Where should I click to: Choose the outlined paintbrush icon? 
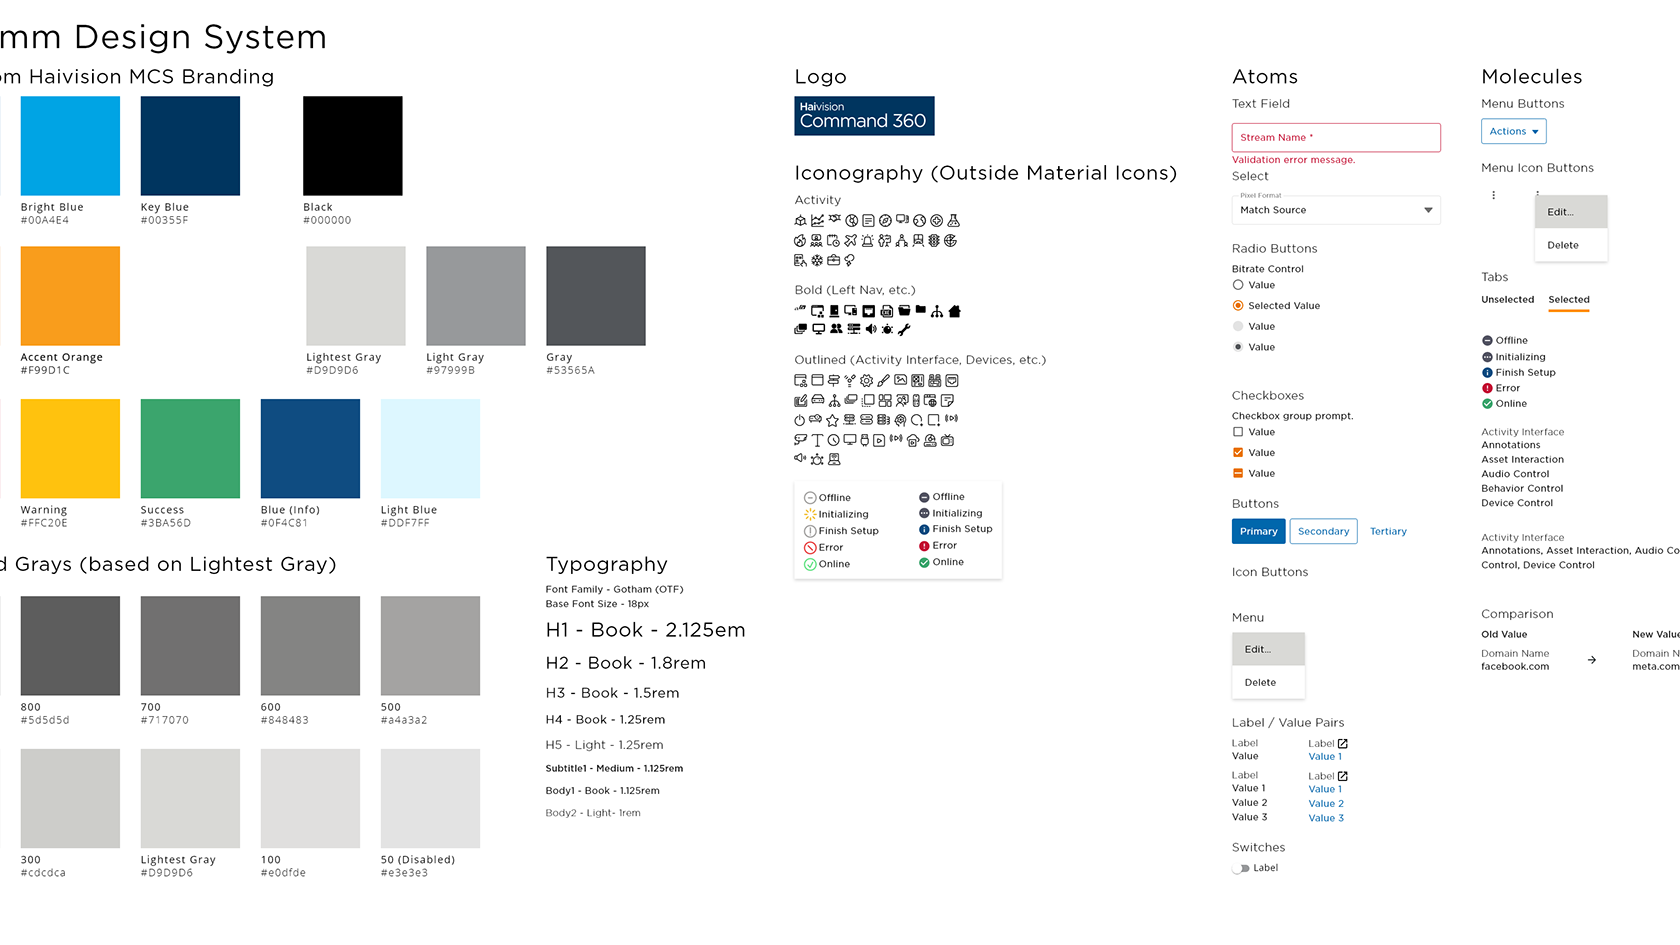(883, 381)
